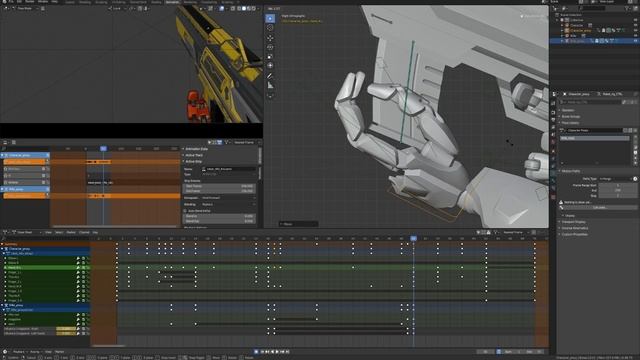The image size is (640, 360).
Task: Open timeline Keying menu
Action: [35, 351]
